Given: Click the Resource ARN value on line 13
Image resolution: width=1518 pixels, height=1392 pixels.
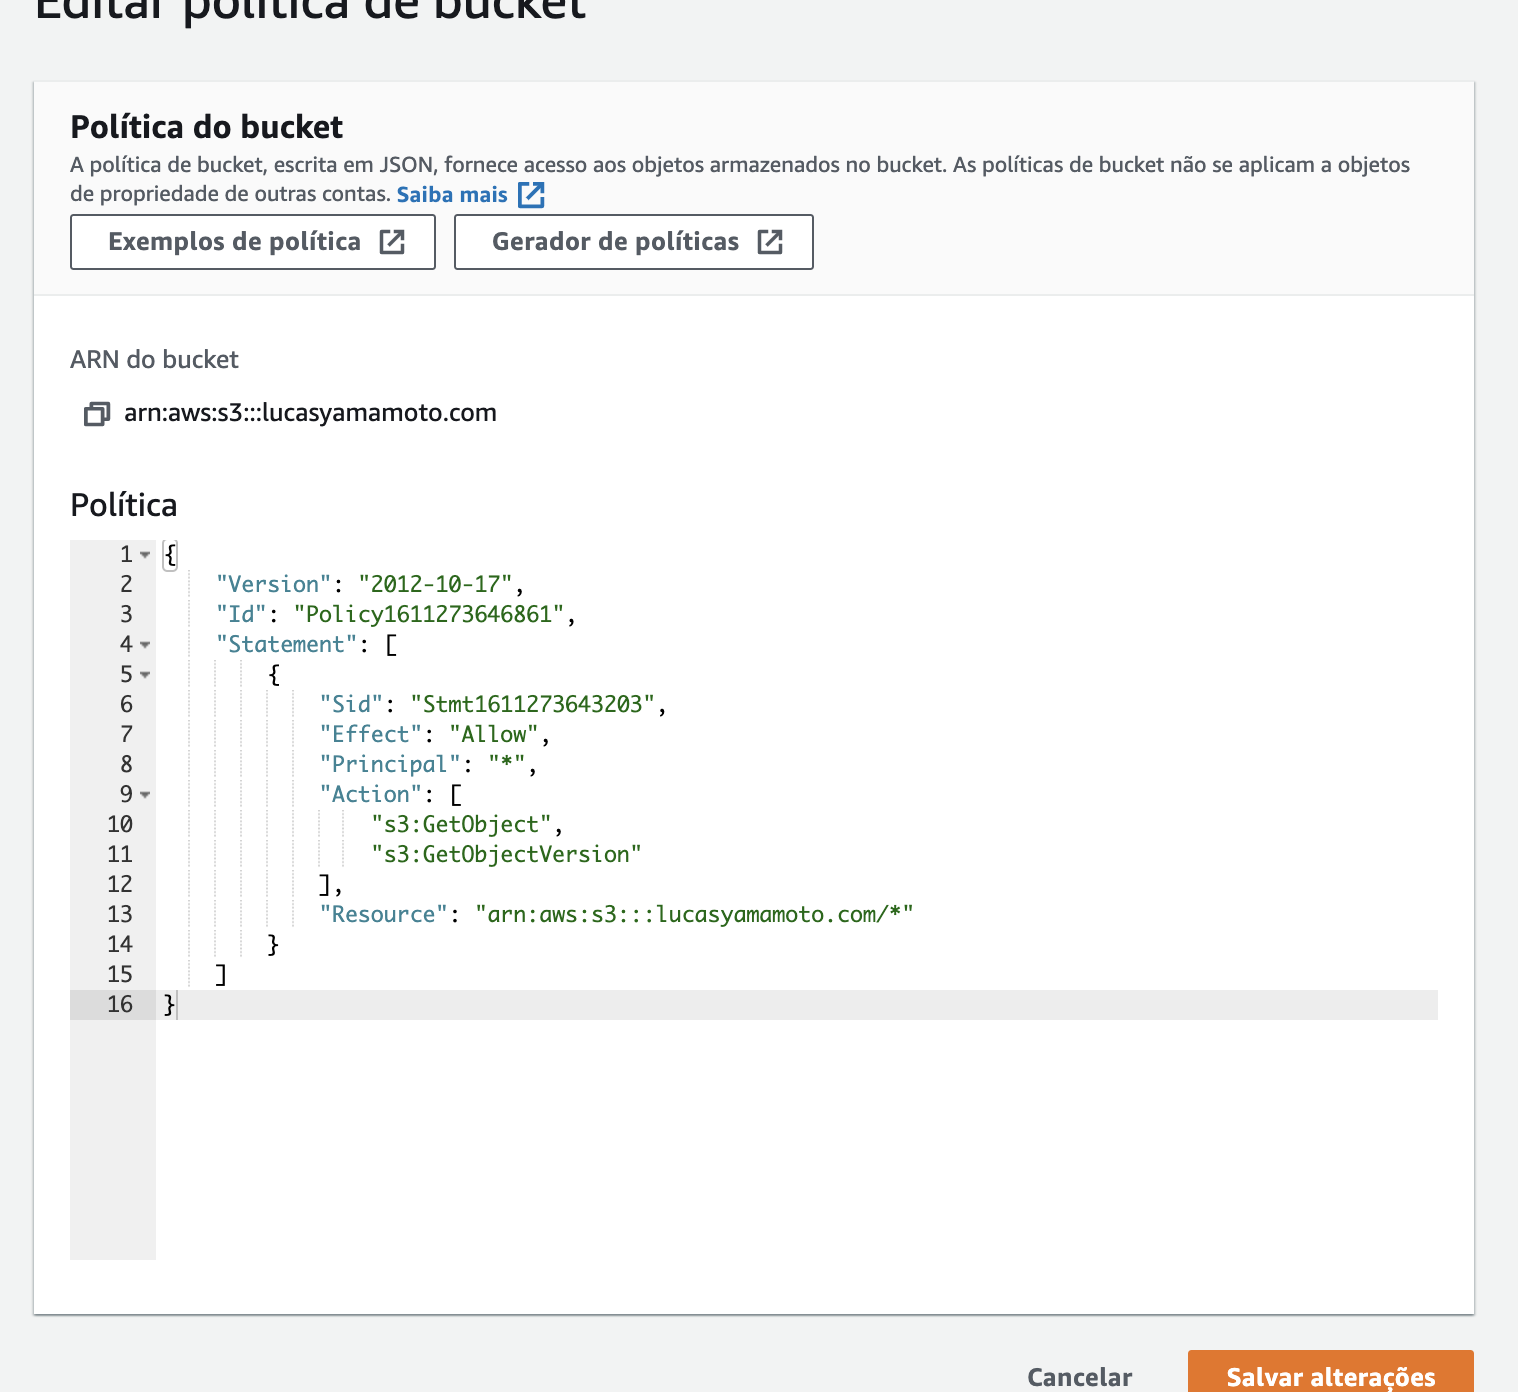Looking at the screenshot, I should (694, 914).
